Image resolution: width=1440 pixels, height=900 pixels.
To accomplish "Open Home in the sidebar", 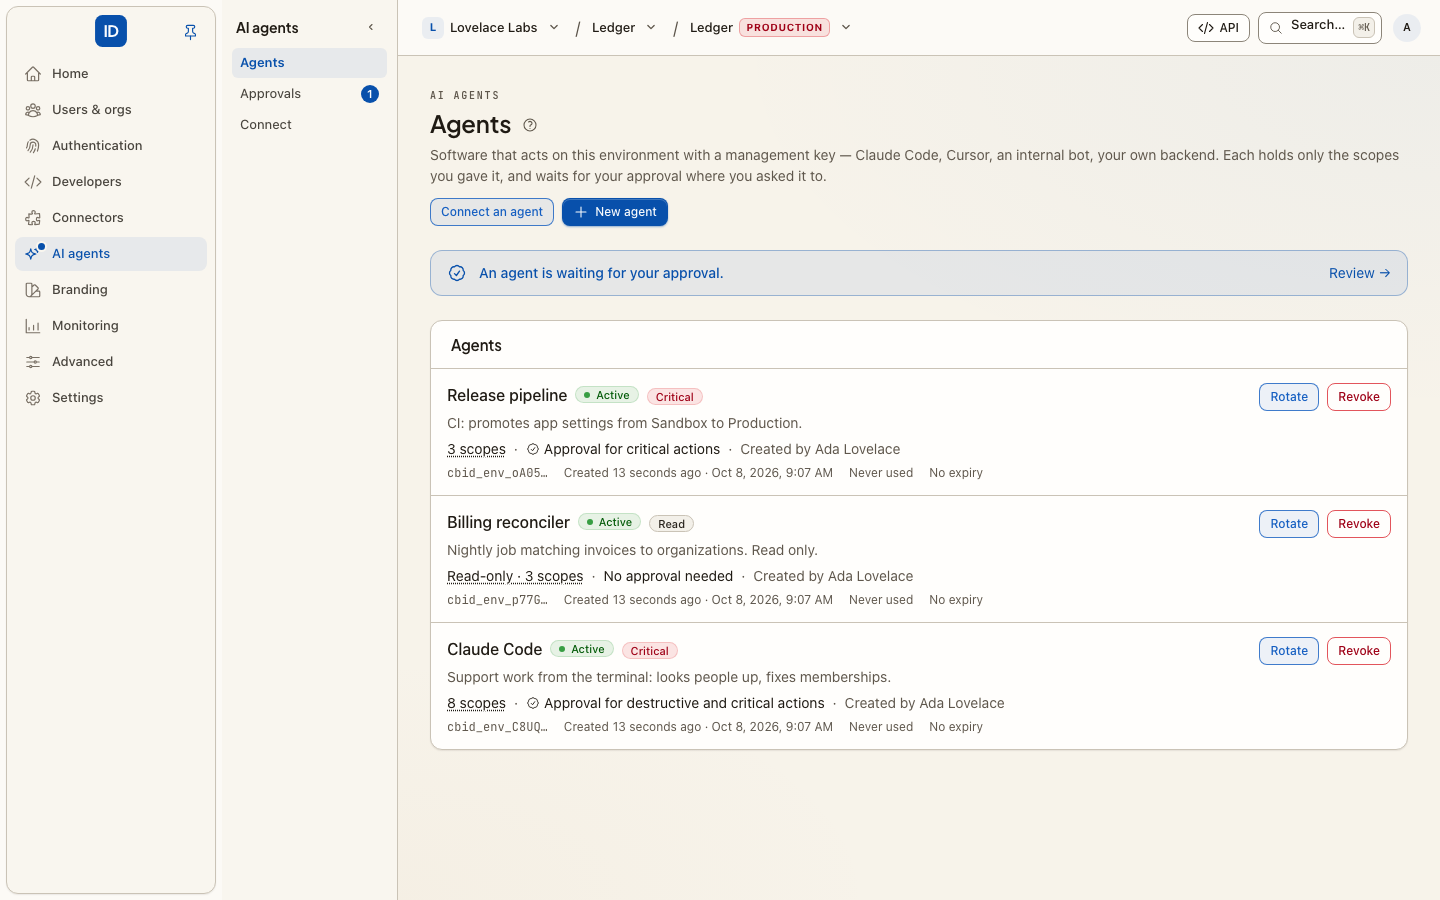I will pos(111,74).
